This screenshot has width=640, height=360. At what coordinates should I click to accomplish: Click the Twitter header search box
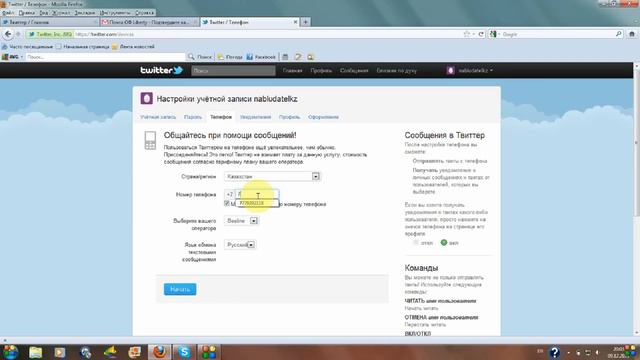pyautogui.click(x=233, y=71)
